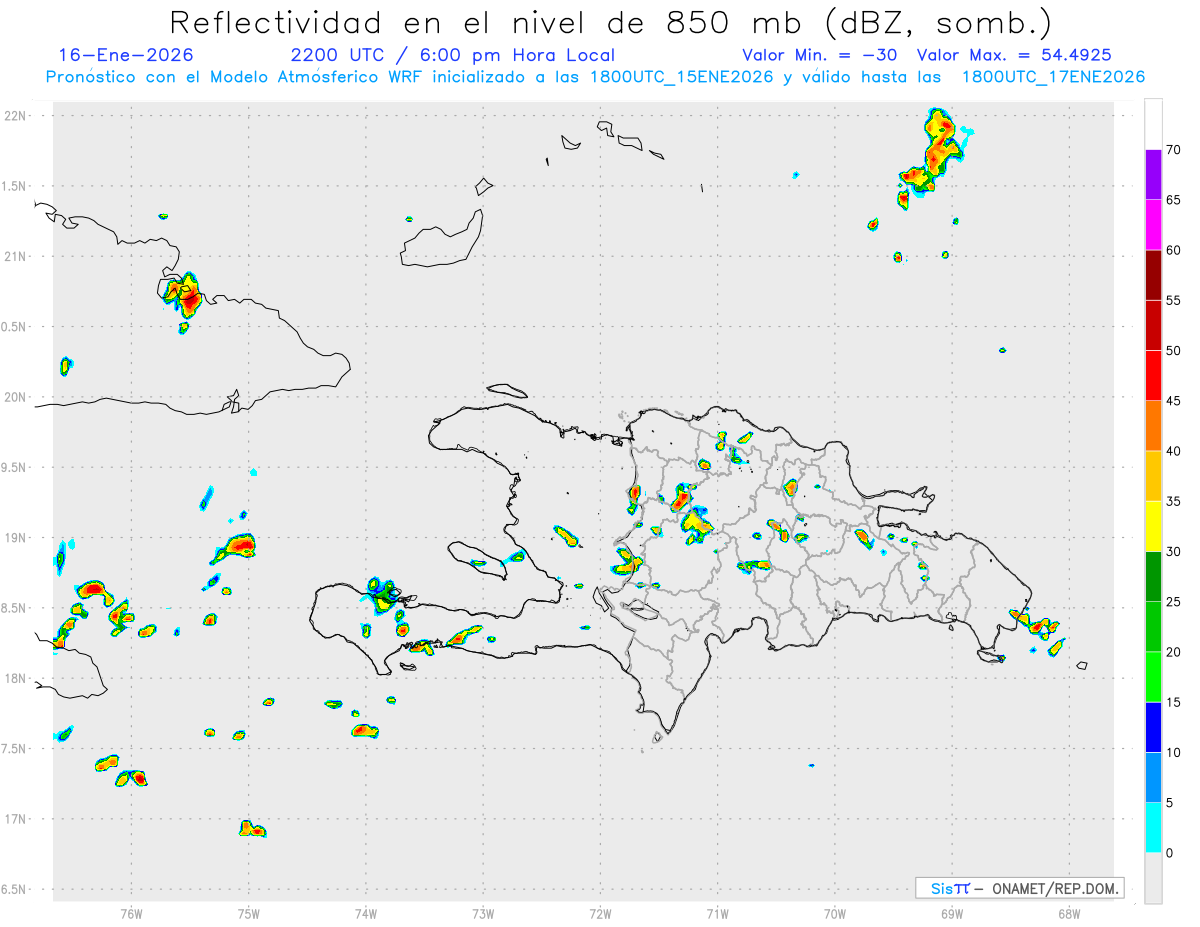The width and height of the screenshot is (1200, 927).
Task: Pick the dark red 55–60 dBZ colorbar segment
Action: click(x=1154, y=275)
